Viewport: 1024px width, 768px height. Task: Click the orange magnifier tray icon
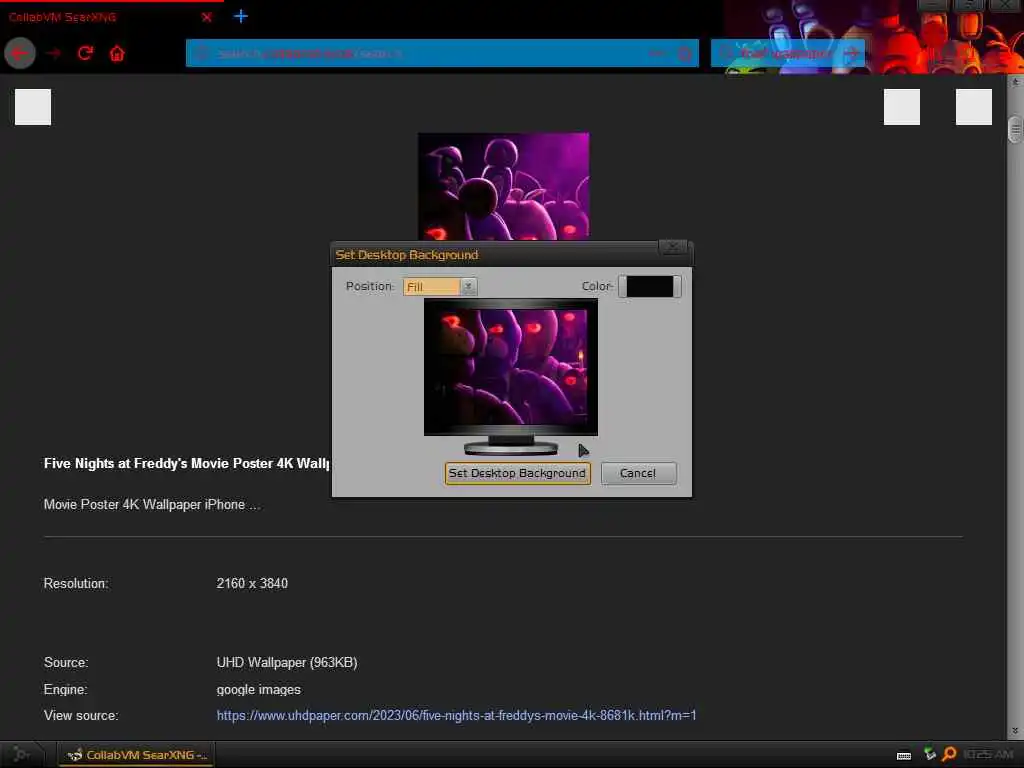949,754
